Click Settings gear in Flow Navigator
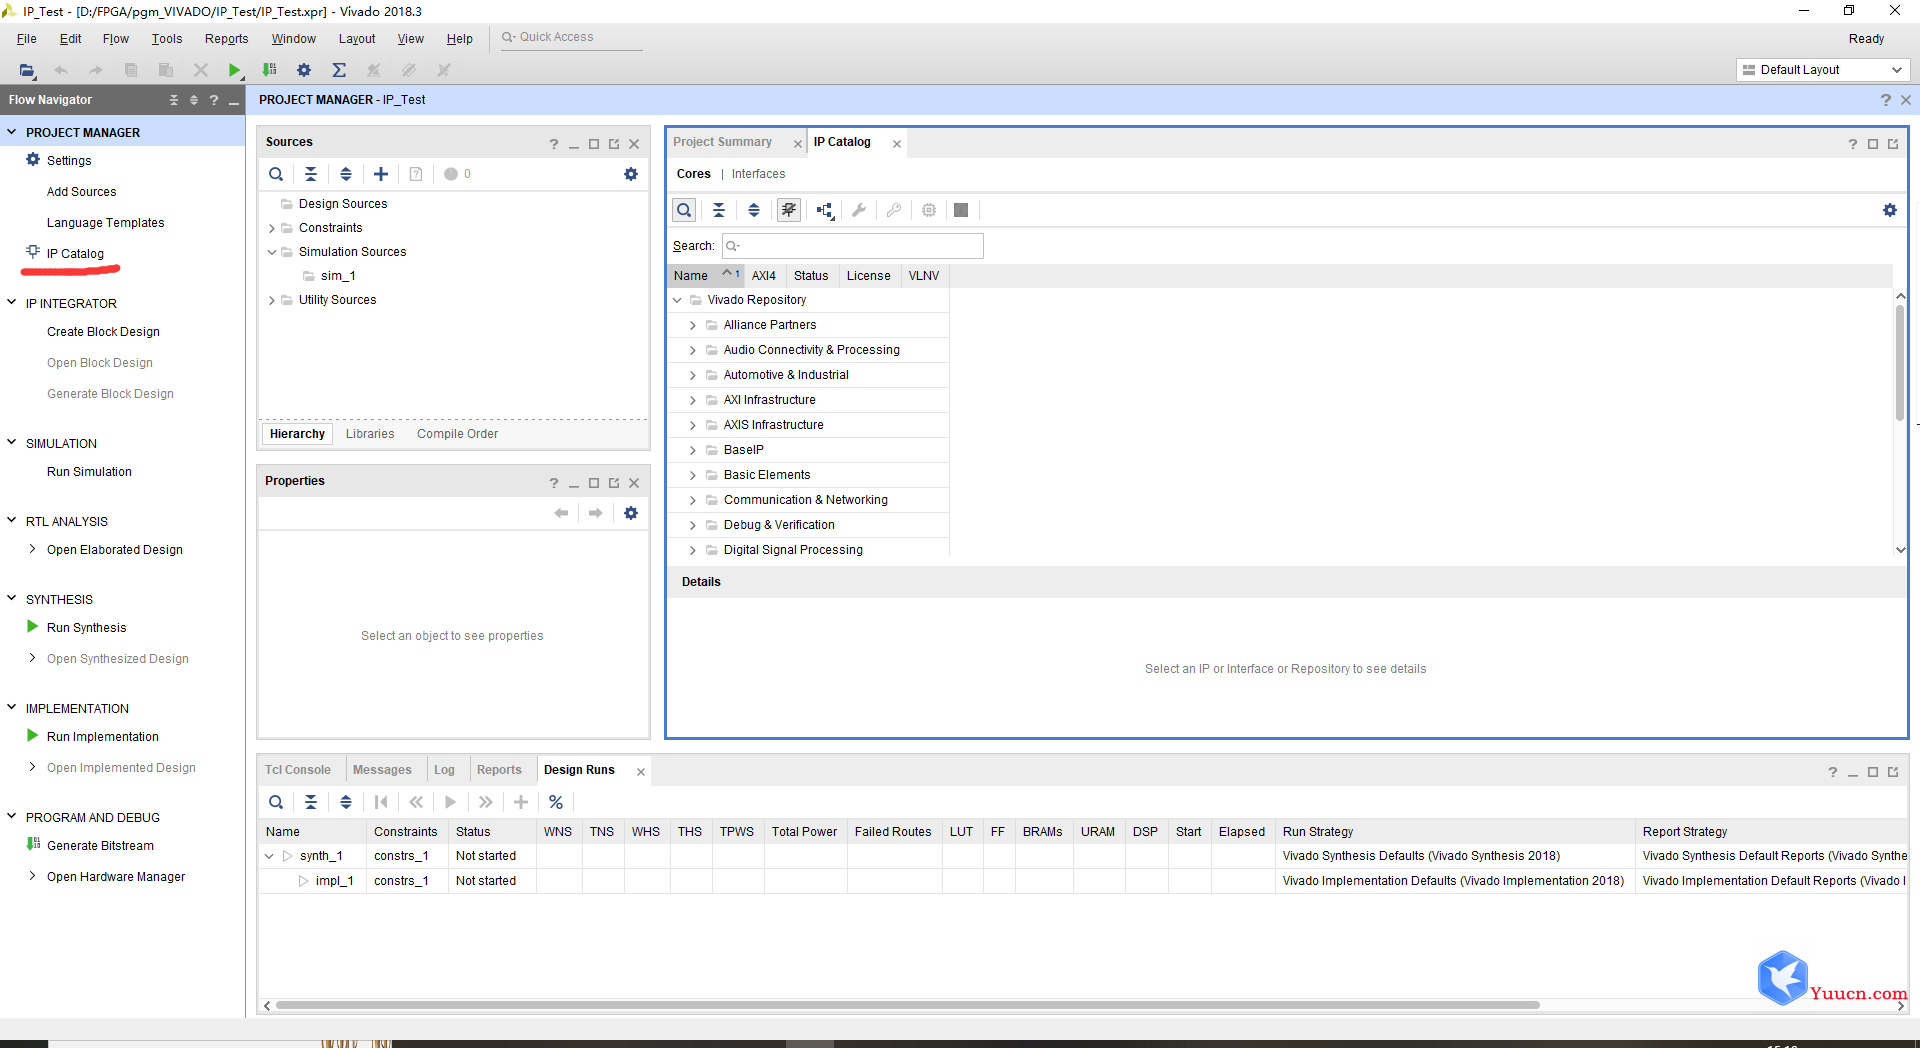Image resolution: width=1920 pixels, height=1048 pixels. point(33,160)
